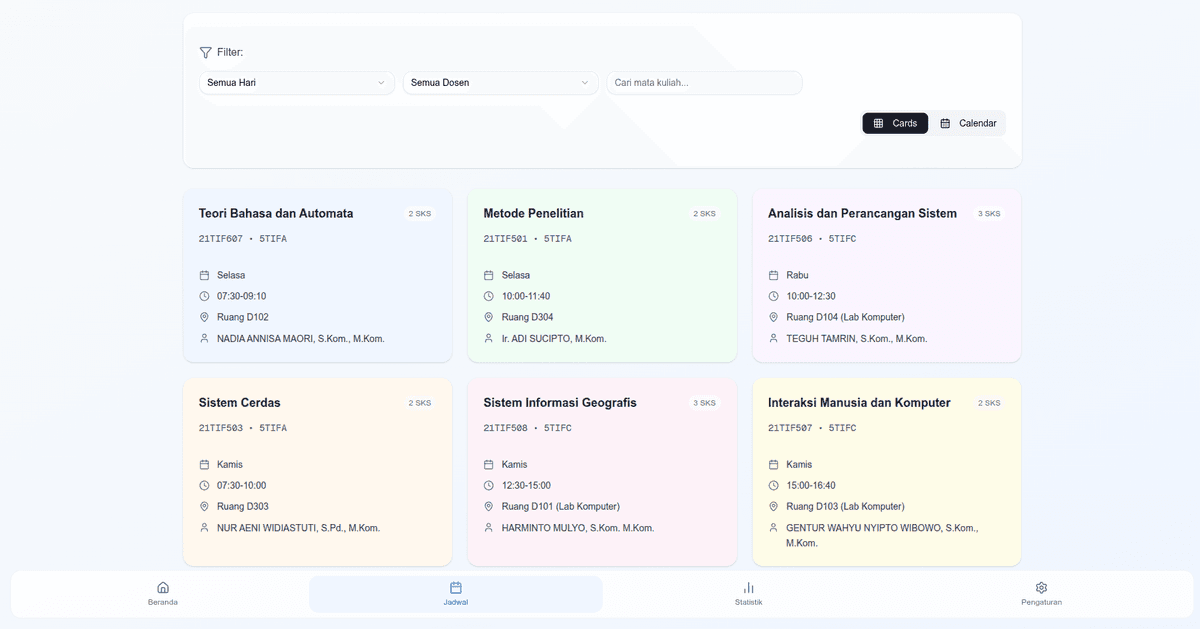
Task: Click lecturer person icon on Sistem Informasi Geografis card
Action: pyautogui.click(x=489, y=528)
